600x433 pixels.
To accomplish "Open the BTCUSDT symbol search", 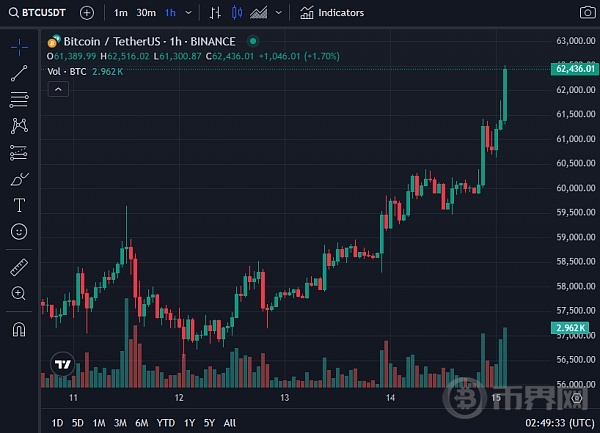I will pos(37,13).
